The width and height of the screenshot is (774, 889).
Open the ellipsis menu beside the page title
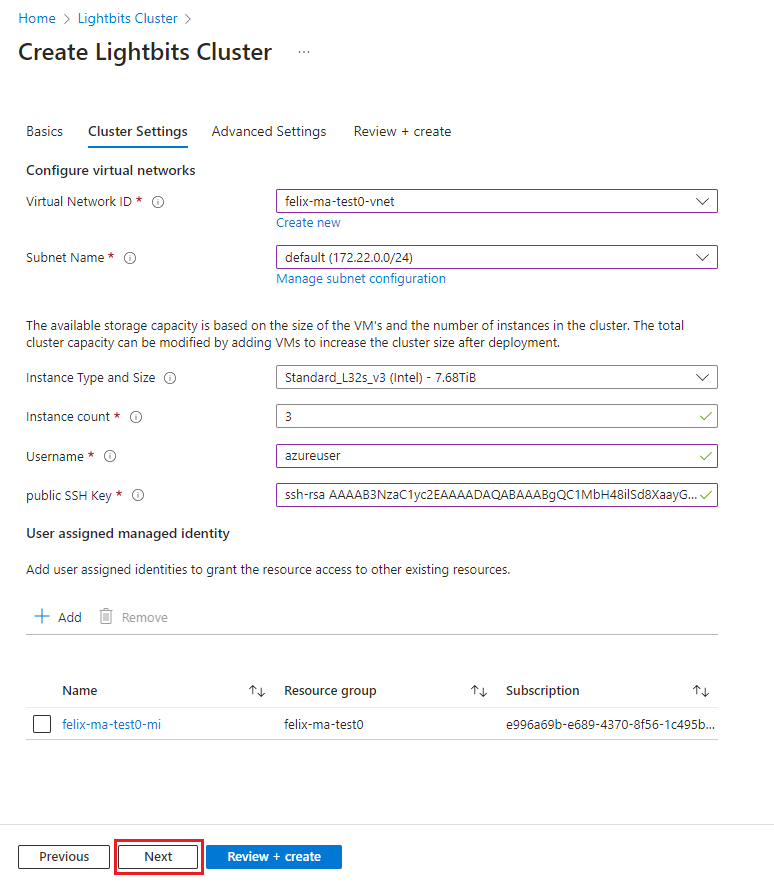point(304,52)
